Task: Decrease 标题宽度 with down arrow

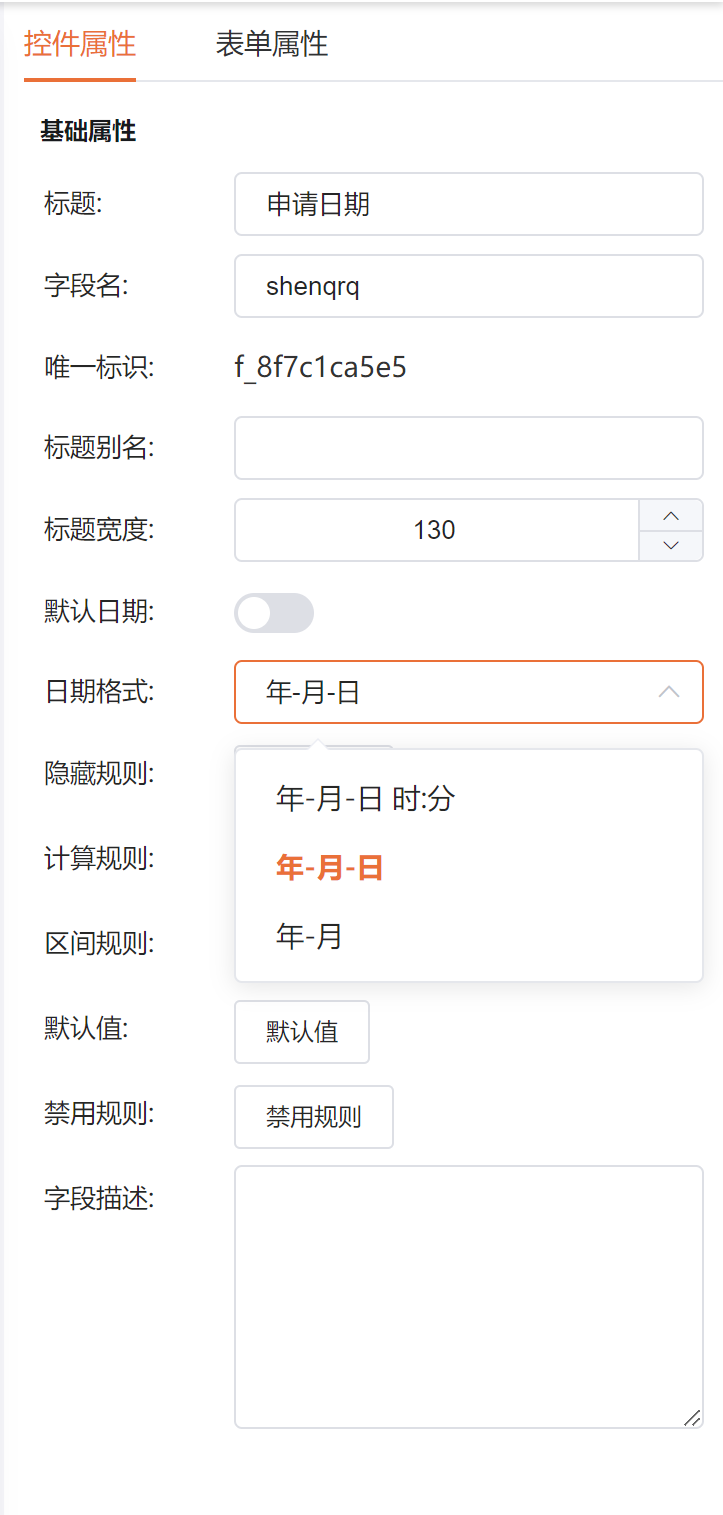Action: coord(671,545)
